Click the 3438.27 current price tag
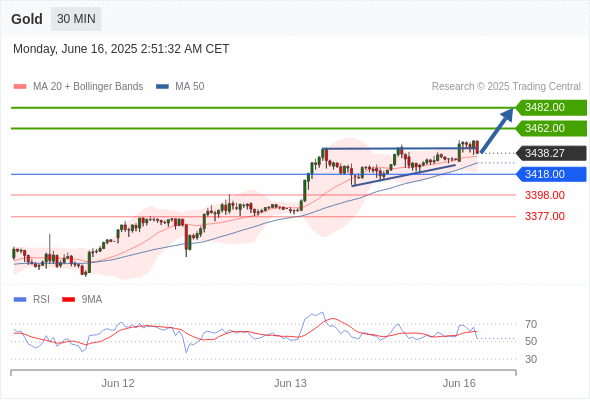The width and height of the screenshot is (590, 400). point(551,153)
